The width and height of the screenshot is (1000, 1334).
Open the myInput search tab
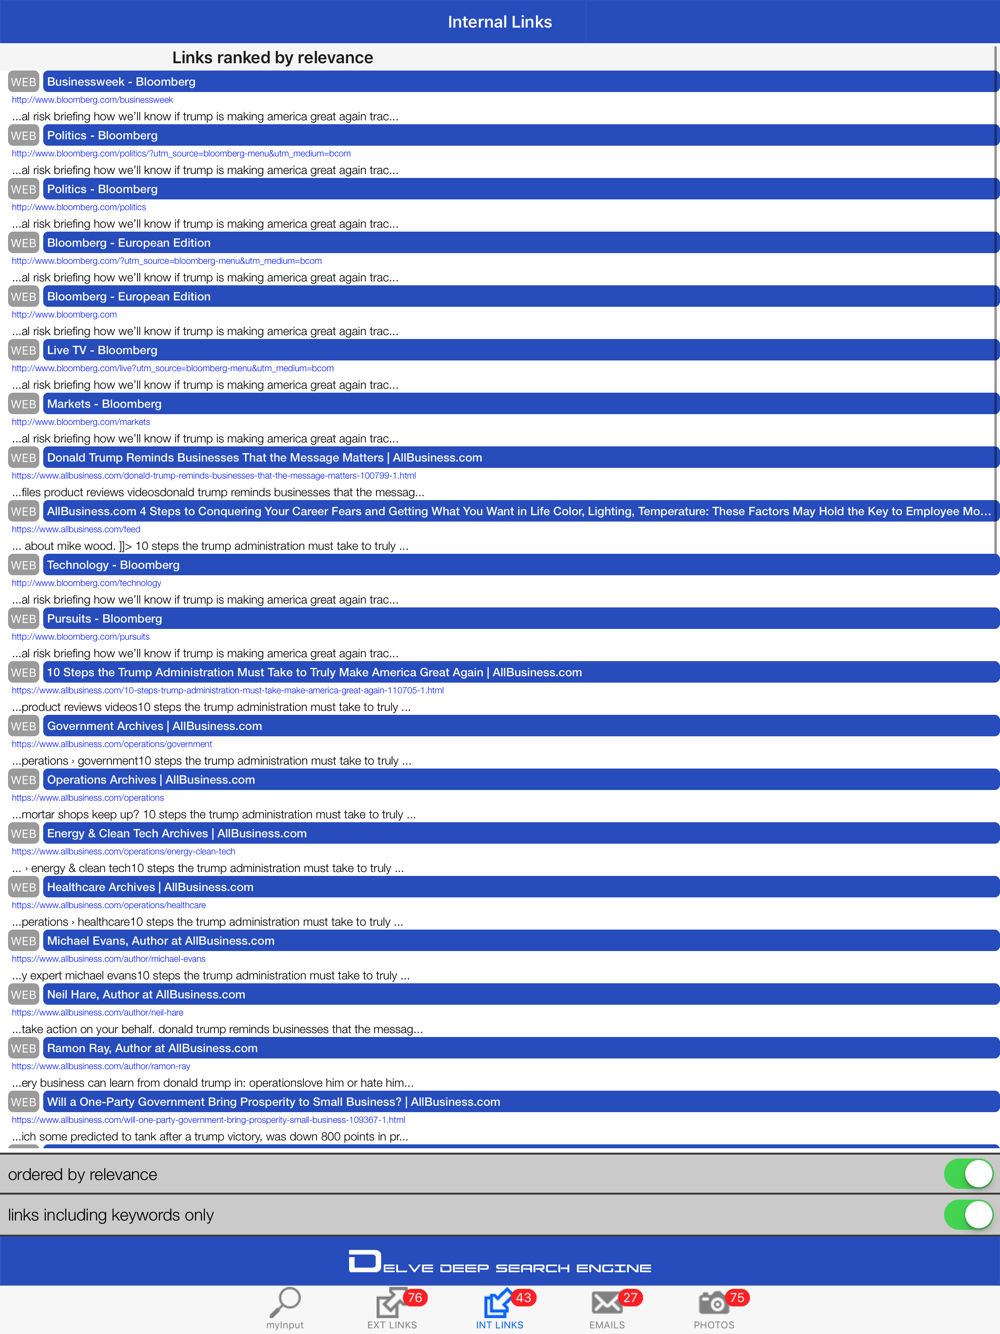(285, 1309)
